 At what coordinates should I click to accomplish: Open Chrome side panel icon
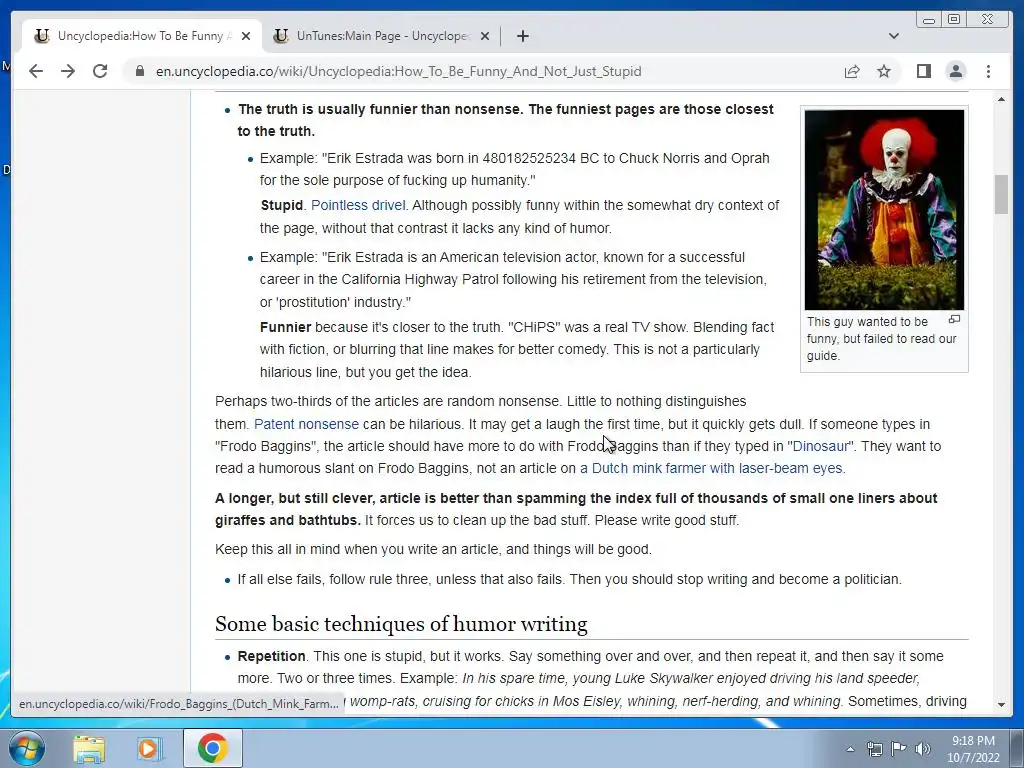tap(923, 71)
